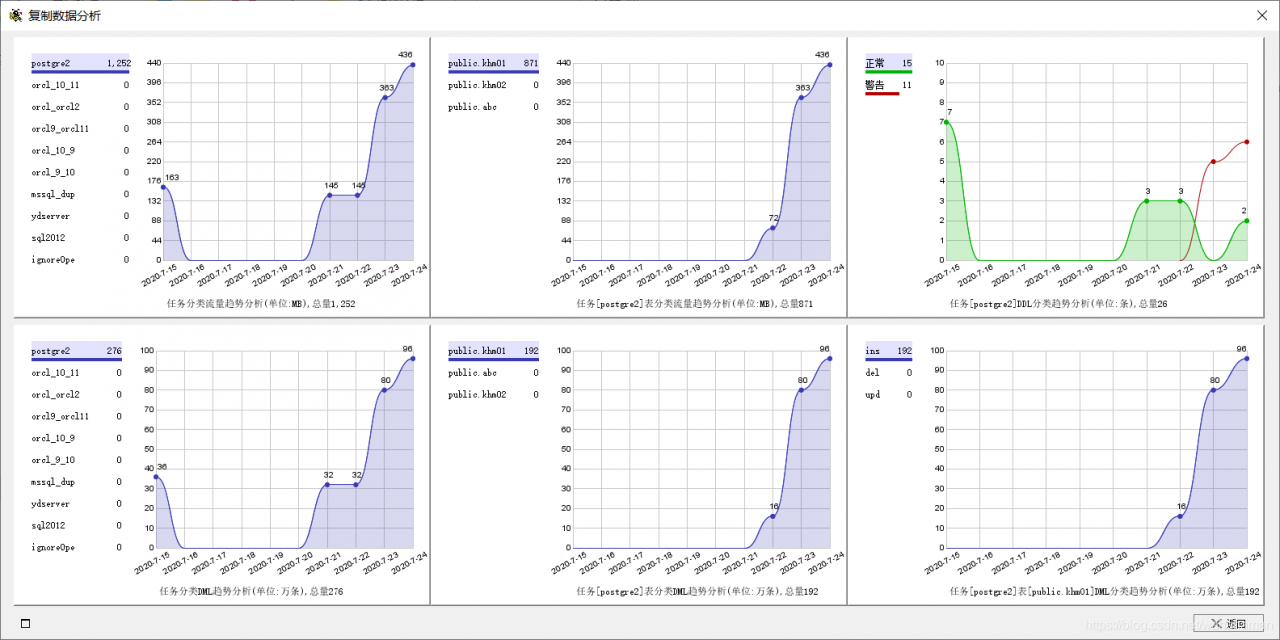Select the upd legend row
This screenshot has height=640, width=1280.
pos(888,395)
